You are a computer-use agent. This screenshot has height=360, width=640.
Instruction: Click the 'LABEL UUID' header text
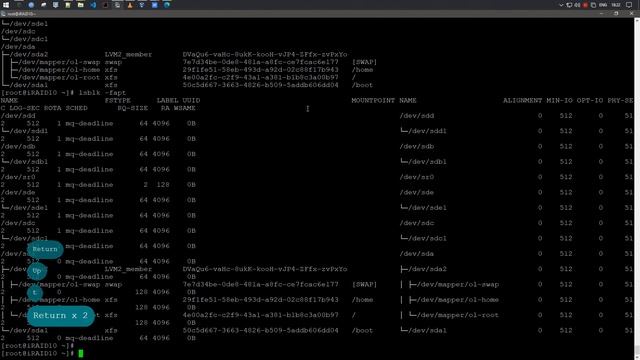click(x=178, y=100)
